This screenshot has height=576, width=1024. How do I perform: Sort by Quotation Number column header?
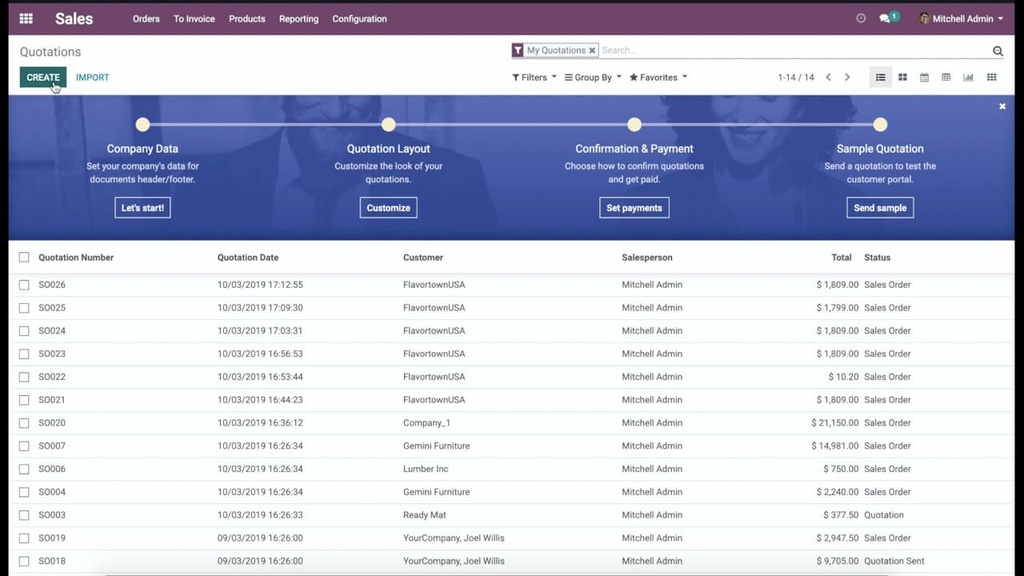pos(76,257)
